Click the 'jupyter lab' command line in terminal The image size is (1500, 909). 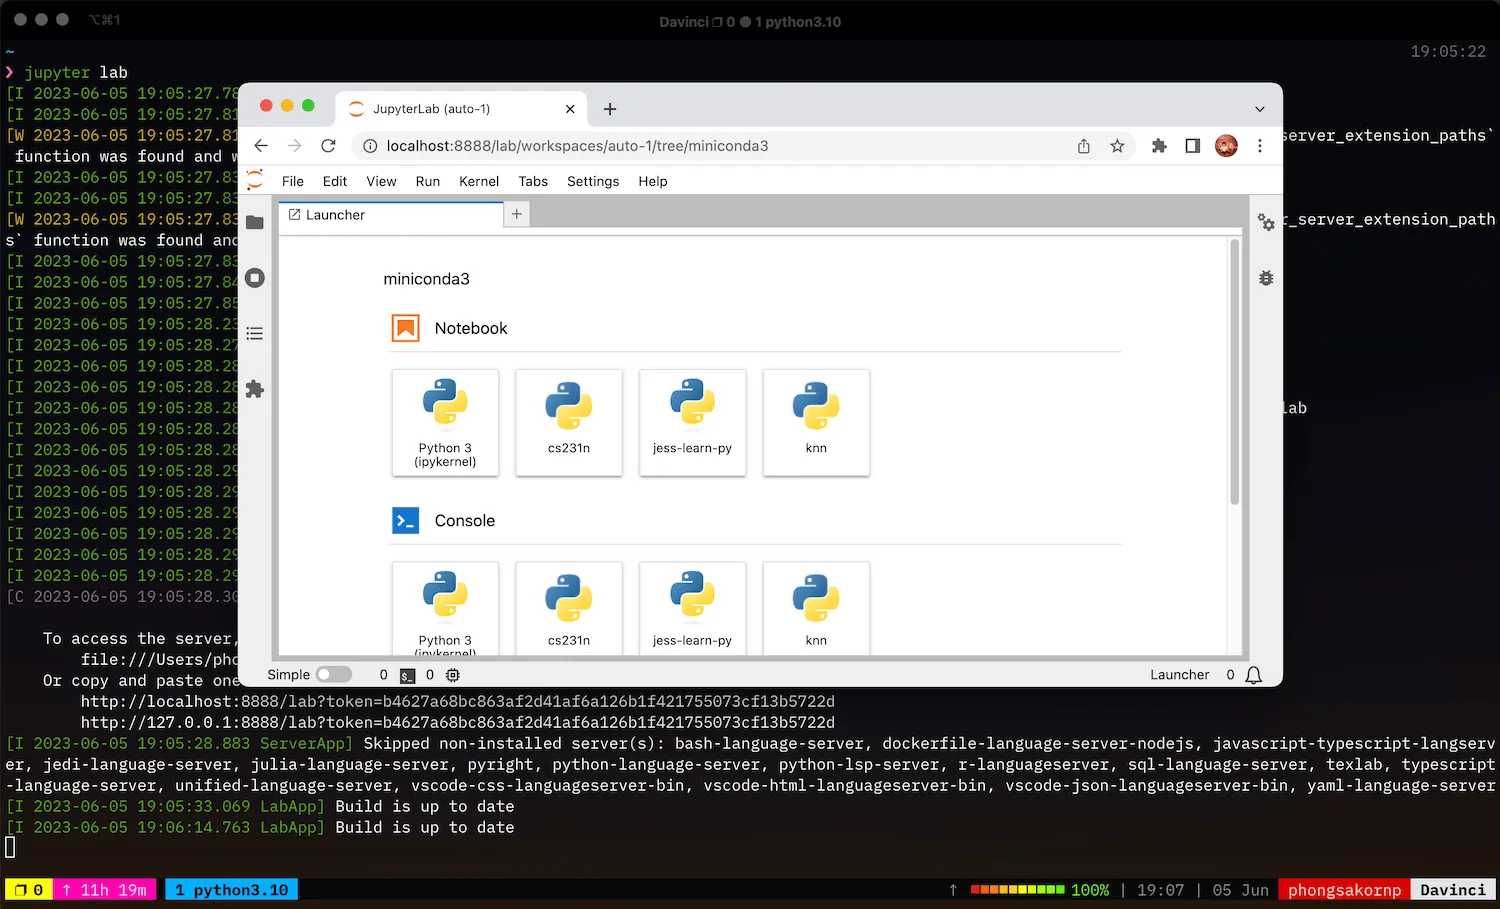[x=76, y=72]
